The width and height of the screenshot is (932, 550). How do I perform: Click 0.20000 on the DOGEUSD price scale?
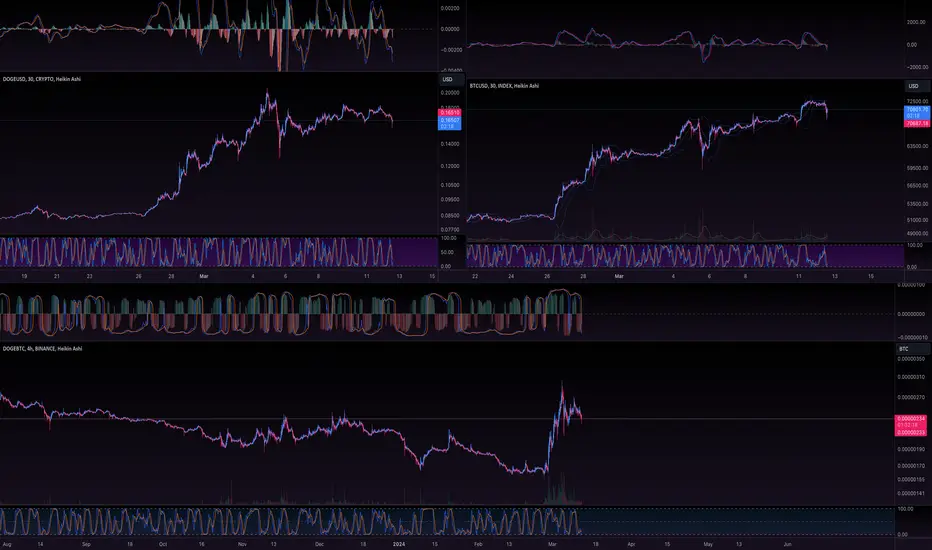450,93
